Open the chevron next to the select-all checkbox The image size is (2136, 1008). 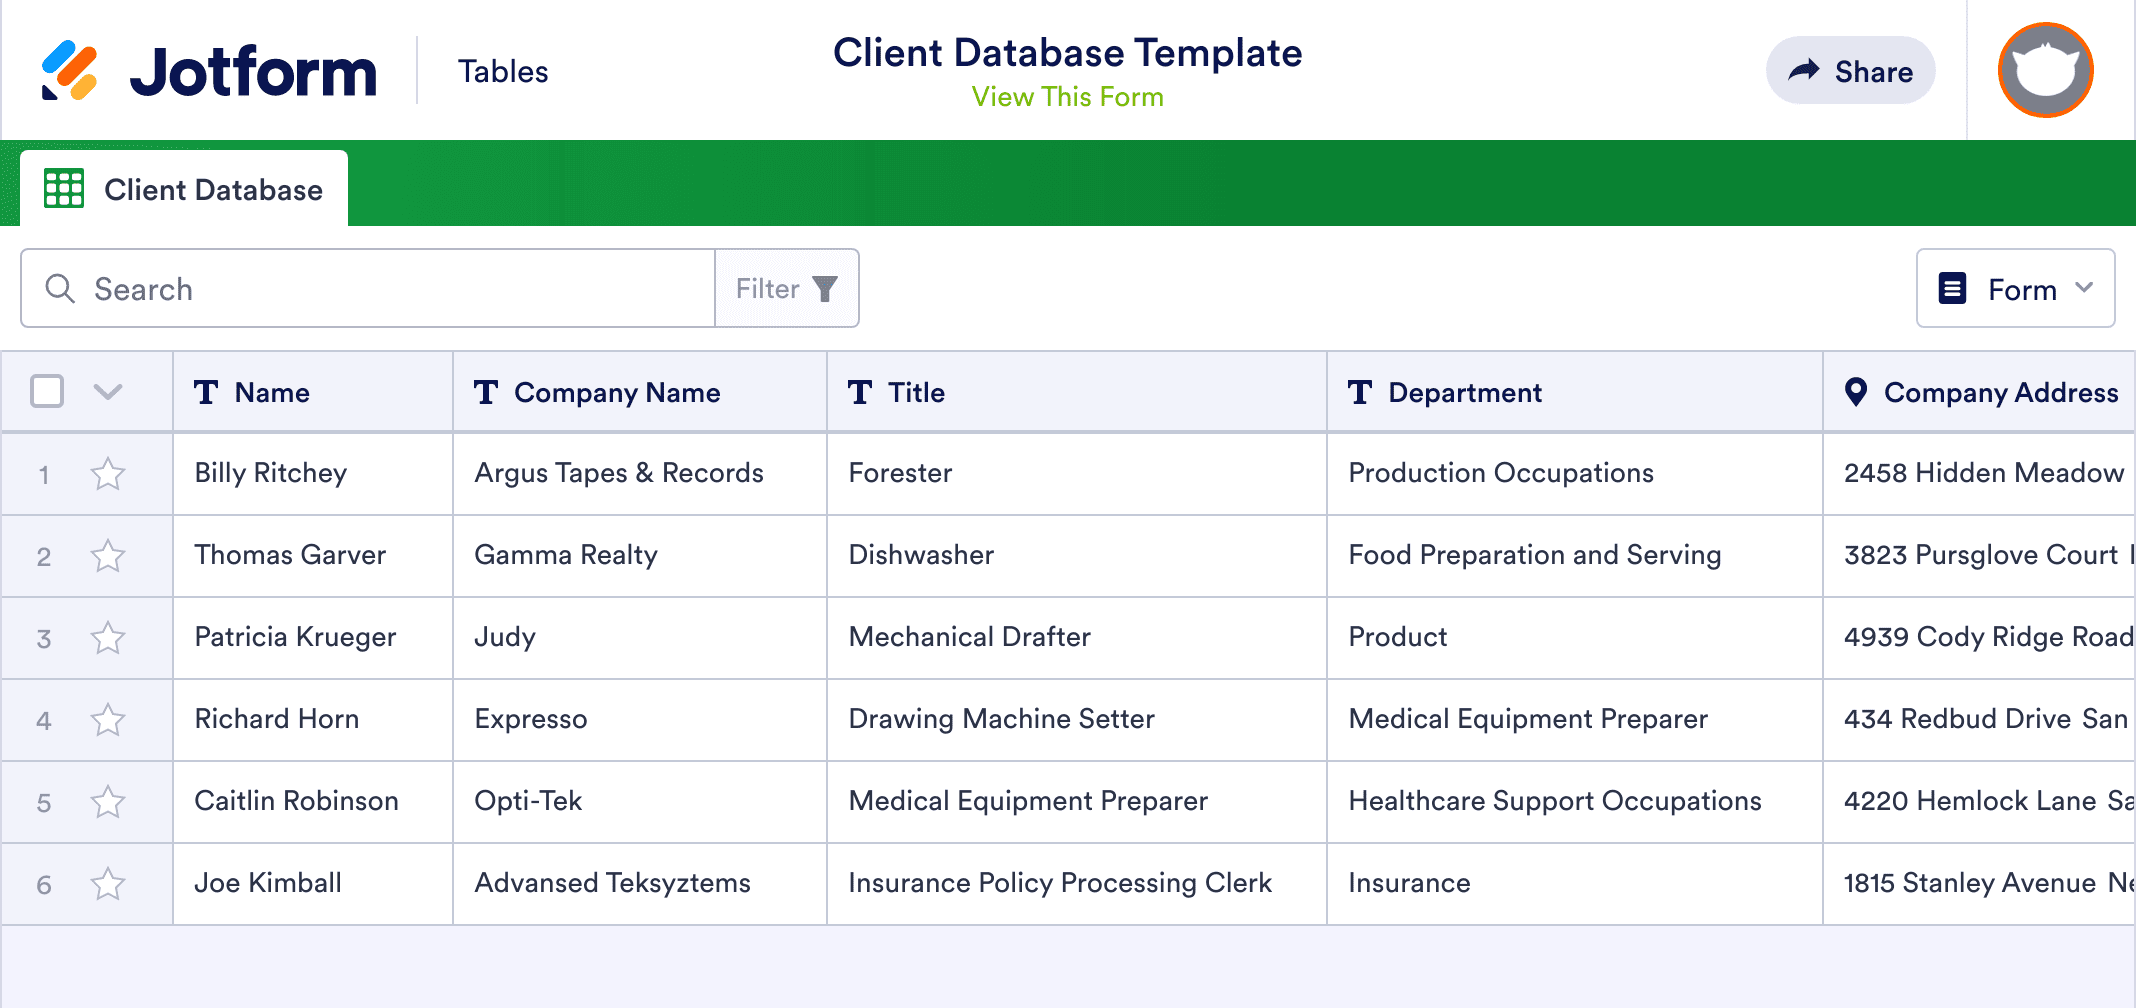(107, 392)
